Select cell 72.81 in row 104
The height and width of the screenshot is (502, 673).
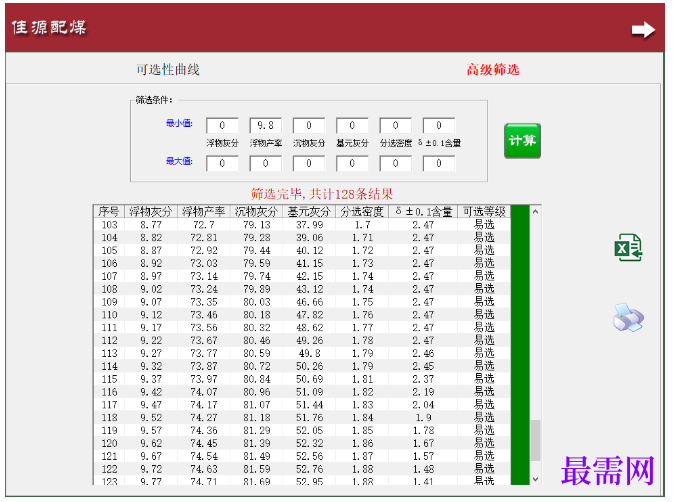pos(203,237)
